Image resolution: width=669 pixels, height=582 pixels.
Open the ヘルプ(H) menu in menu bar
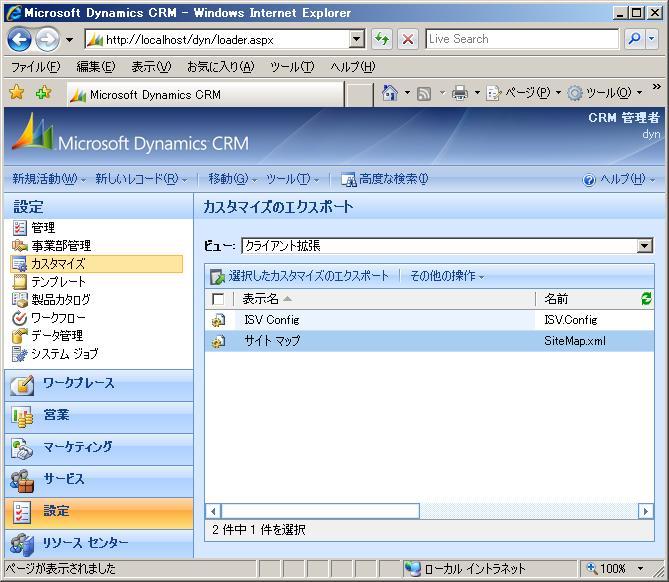352,67
